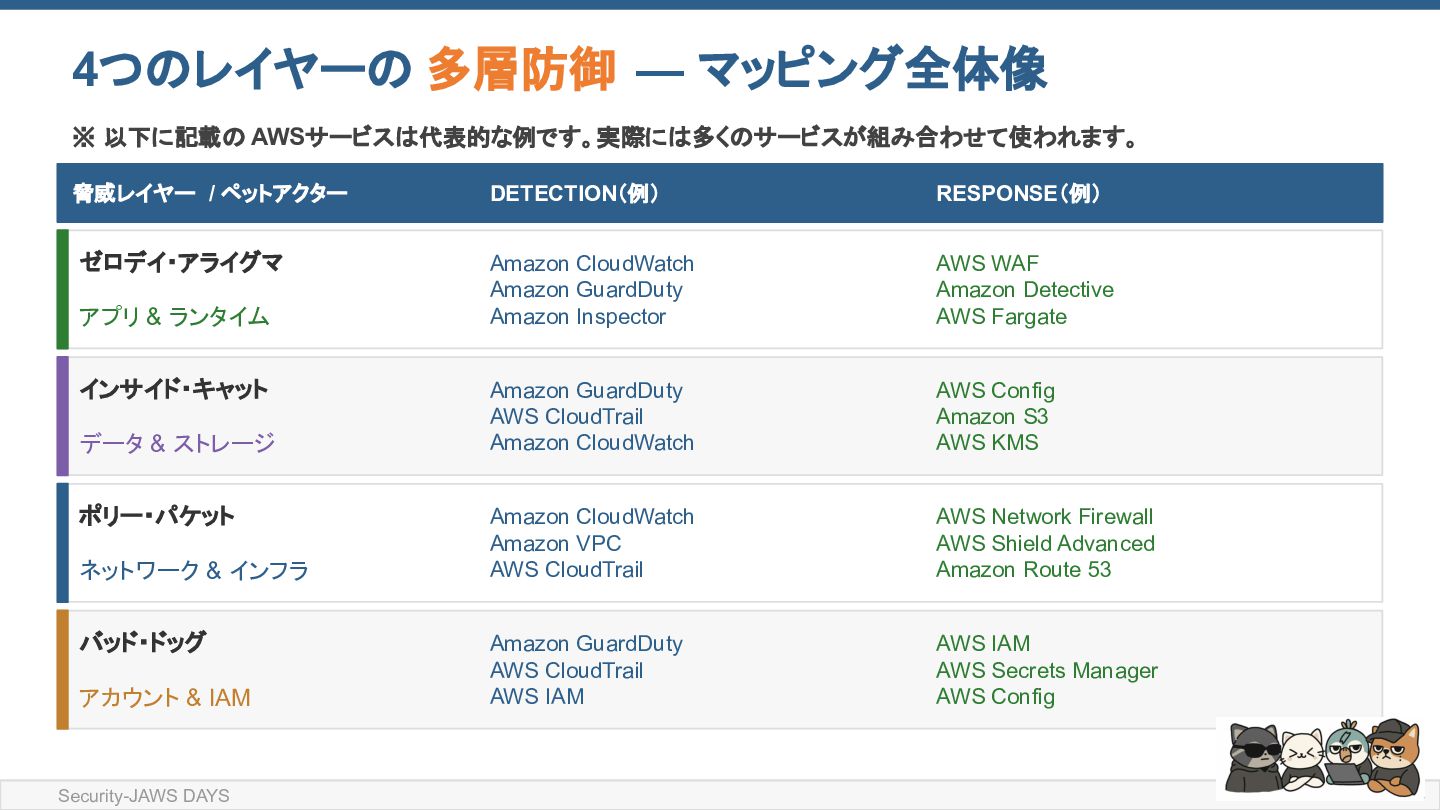
Task: Click the DETECTION(例) column header
Action: (x=574, y=194)
